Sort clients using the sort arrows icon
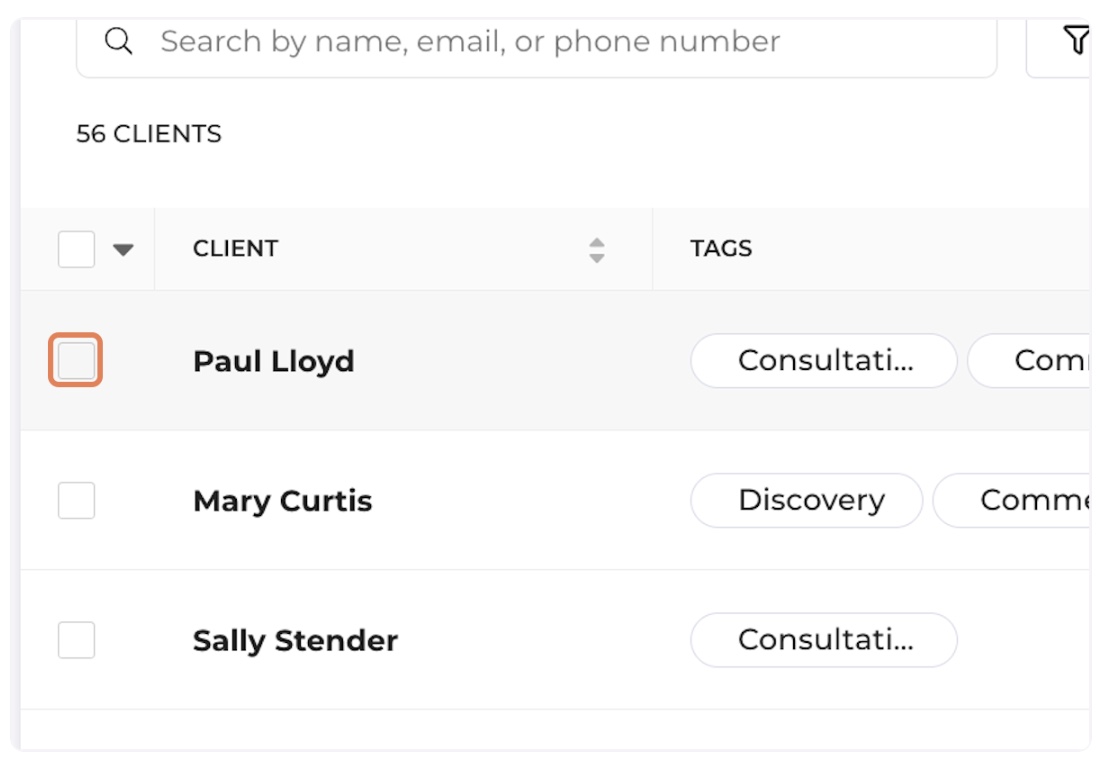Viewport: 1112px width, 764px height. coord(596,250)
